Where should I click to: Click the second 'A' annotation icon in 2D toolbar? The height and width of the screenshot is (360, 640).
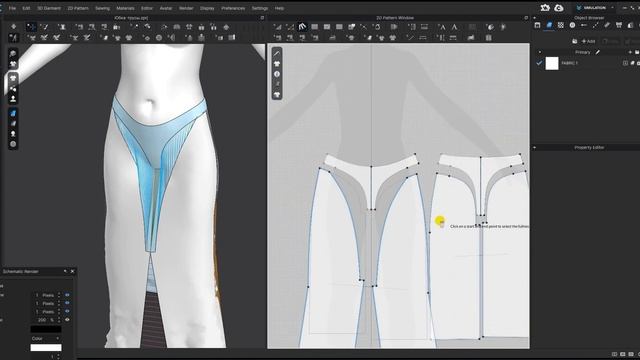tap(454, 27)
